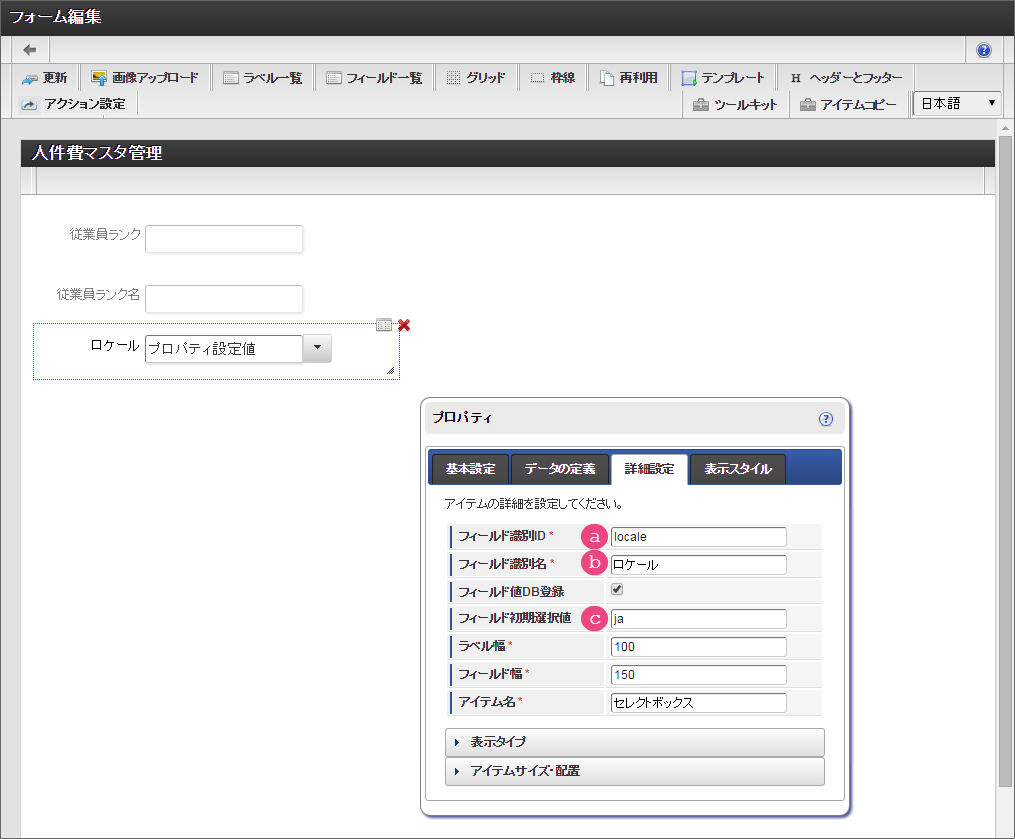Open the help icon in top bar
This screenshot has height=839, width=1015.
984,50
